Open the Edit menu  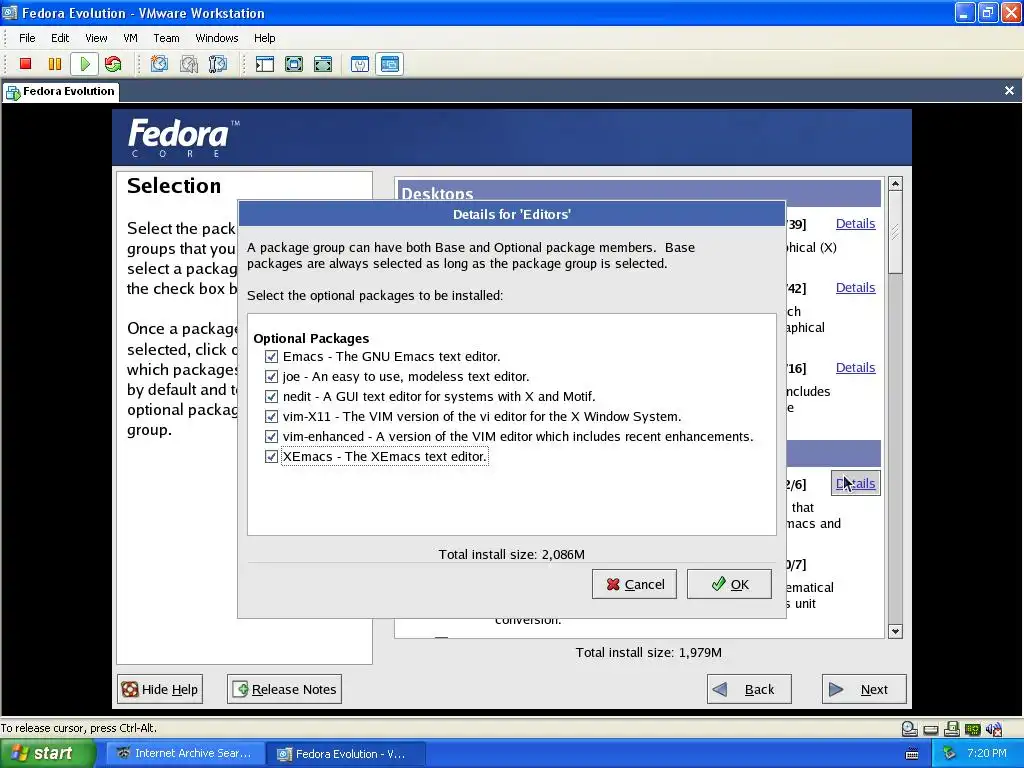click(x=60, y=38)
